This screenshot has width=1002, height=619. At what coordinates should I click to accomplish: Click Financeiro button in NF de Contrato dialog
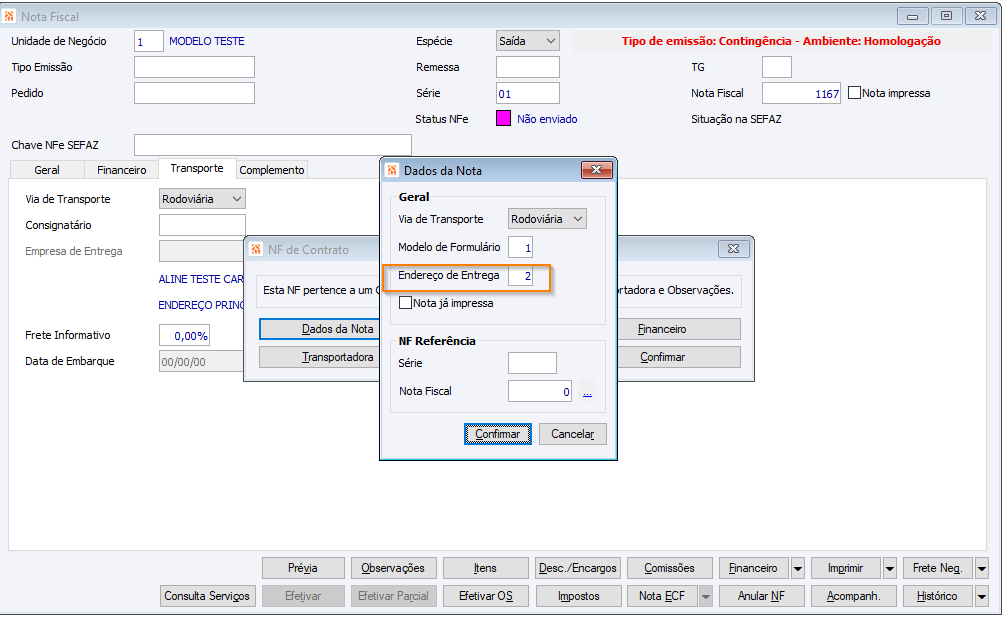pos(679,329)
